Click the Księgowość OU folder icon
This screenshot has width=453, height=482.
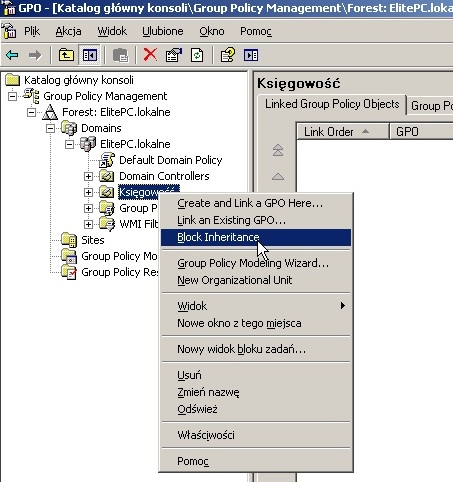[x=107, y=192]
